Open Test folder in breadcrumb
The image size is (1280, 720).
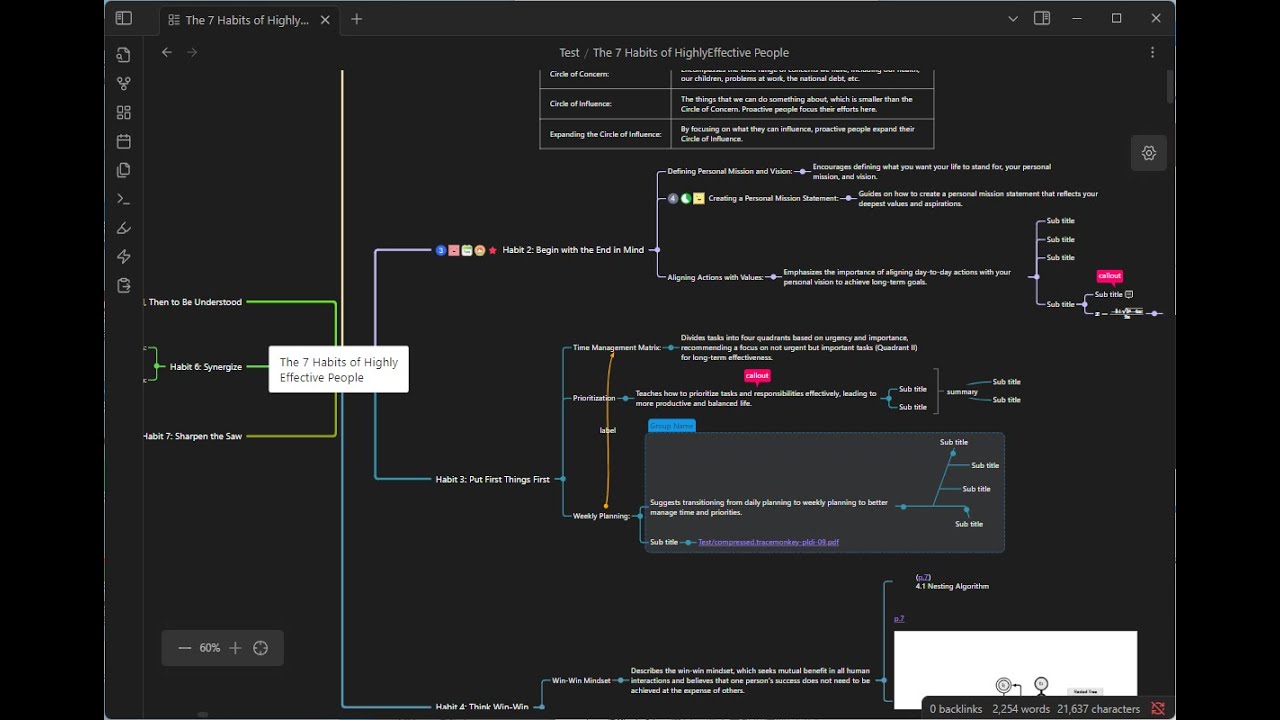569,52
